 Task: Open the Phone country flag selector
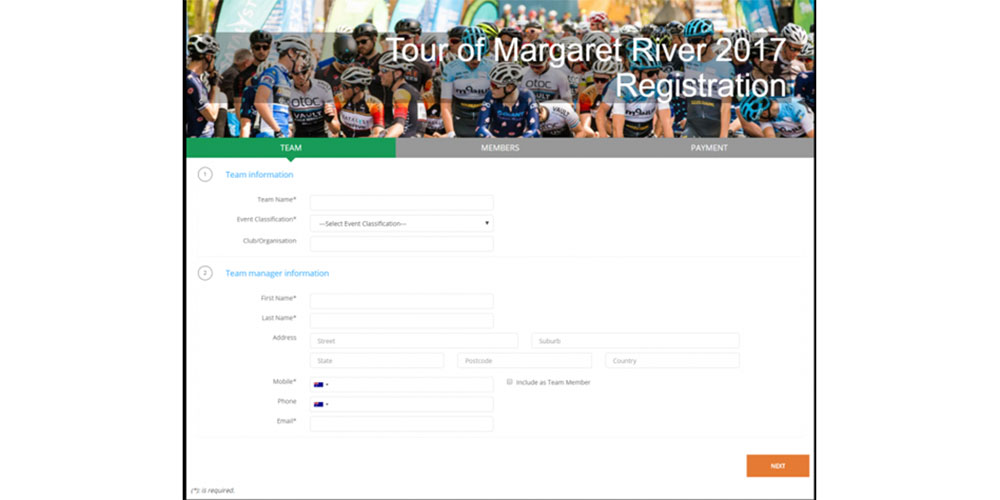click(x=321, y=404)
